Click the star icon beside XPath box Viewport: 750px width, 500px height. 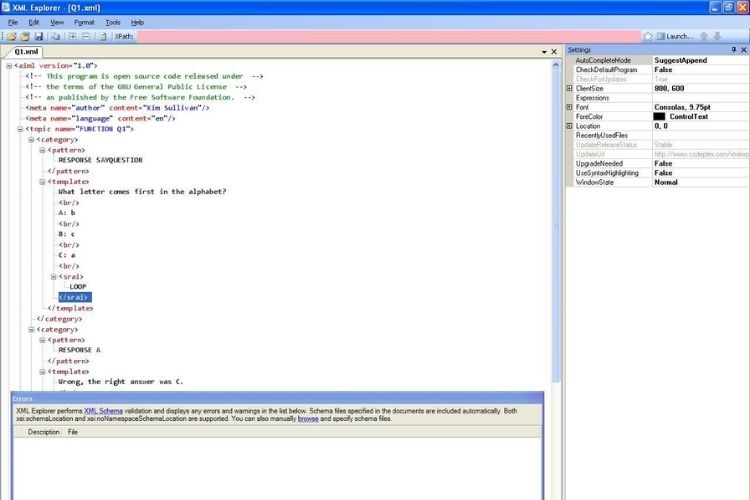point(648,36)
